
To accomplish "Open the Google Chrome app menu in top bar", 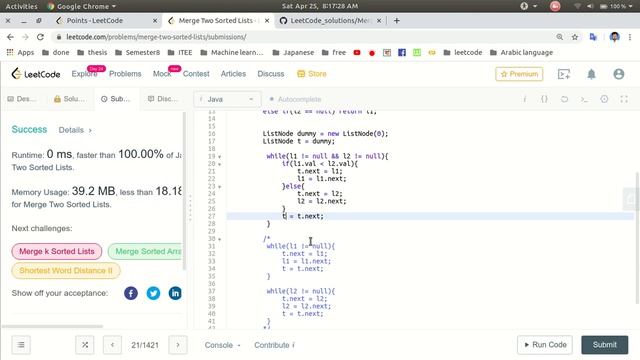I will pos(81,6).
